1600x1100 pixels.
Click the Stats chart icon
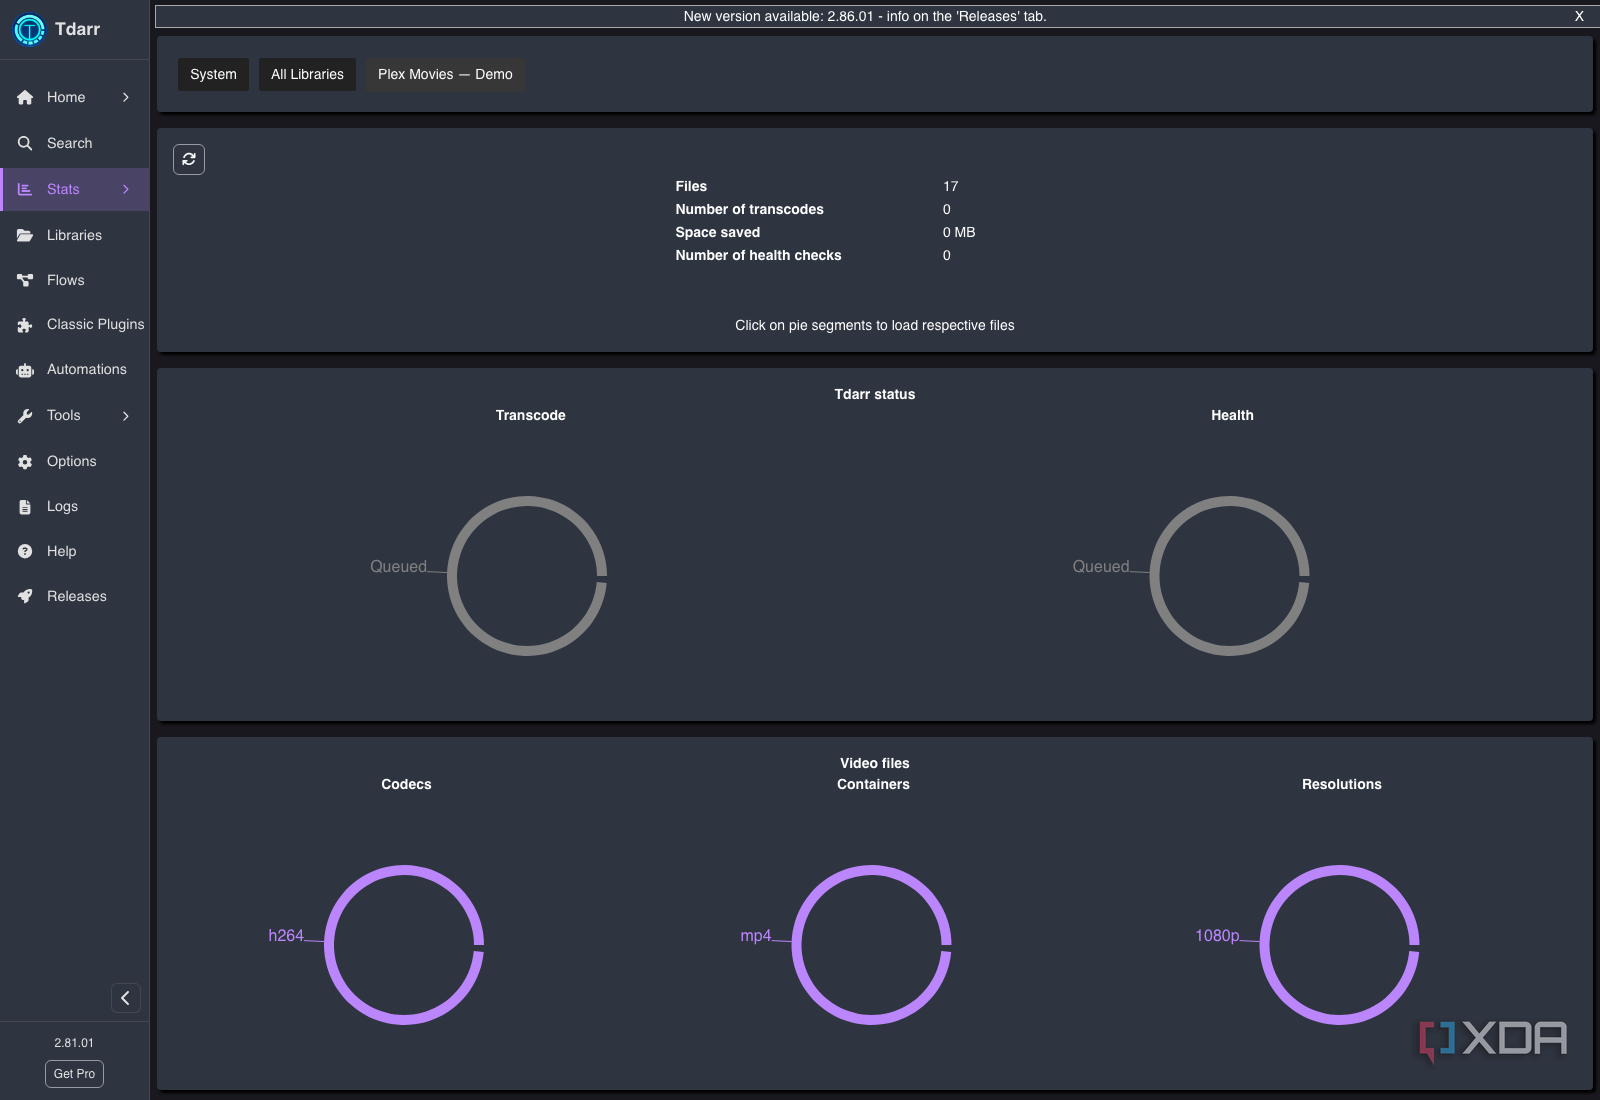coord(25,190)
